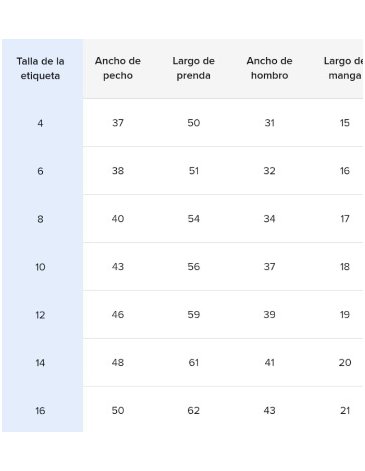Click size 14 row label
This screenshot has height=471, width=365.
pos(40,363)
